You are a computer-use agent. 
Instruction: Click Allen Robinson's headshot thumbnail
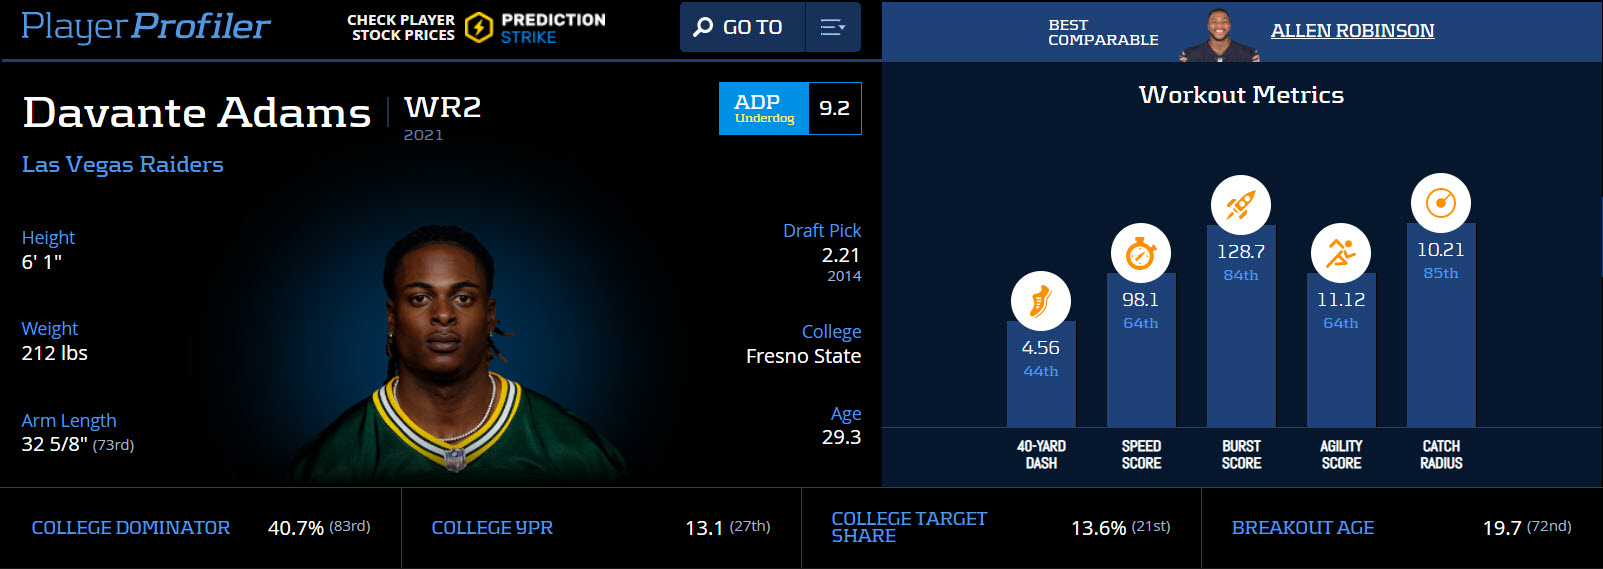coord(1217,35)
